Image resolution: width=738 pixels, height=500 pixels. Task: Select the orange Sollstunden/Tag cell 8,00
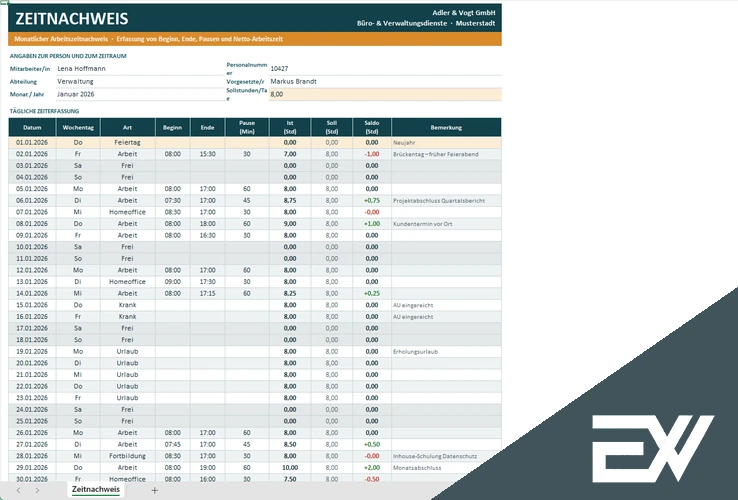385,94
